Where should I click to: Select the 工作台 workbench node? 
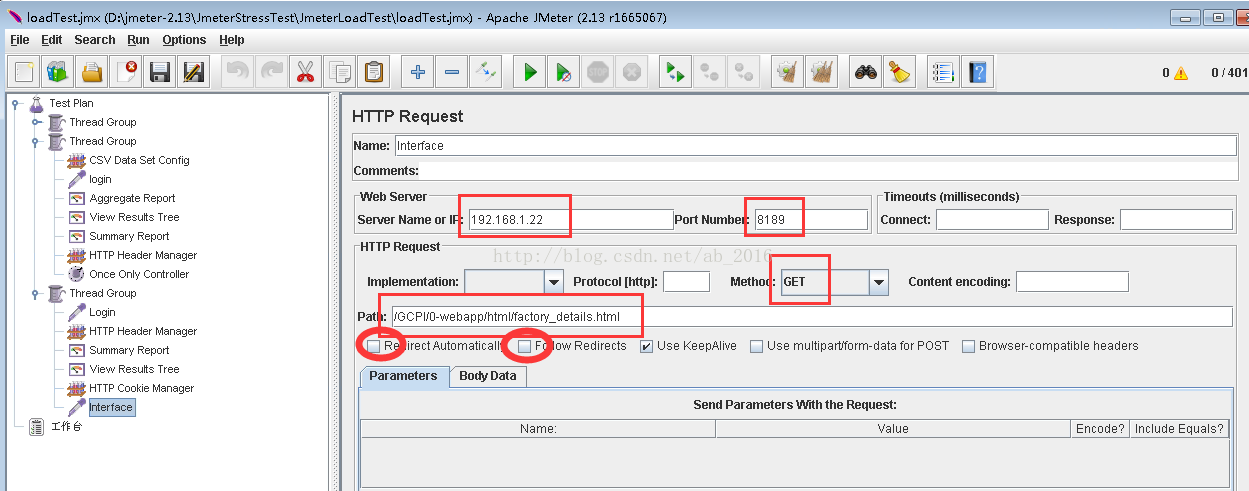coord(66,426)
